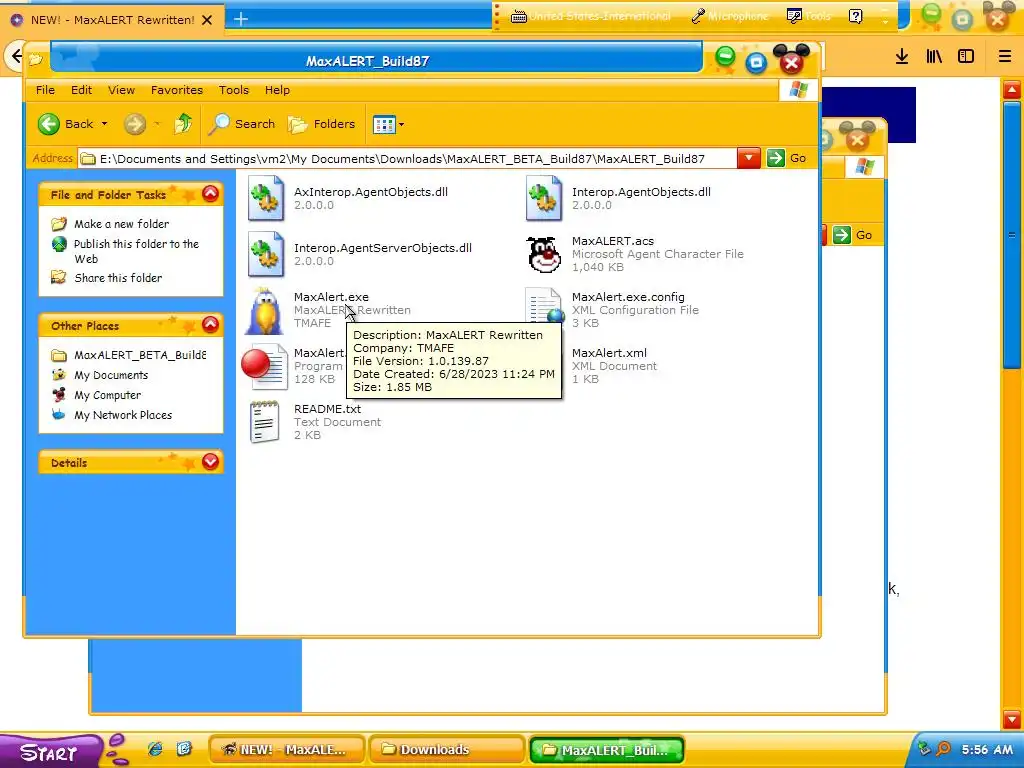This screenshot has width=1024, height=768.
Task: Open a new browser tab
Action: tap(241, 19)
